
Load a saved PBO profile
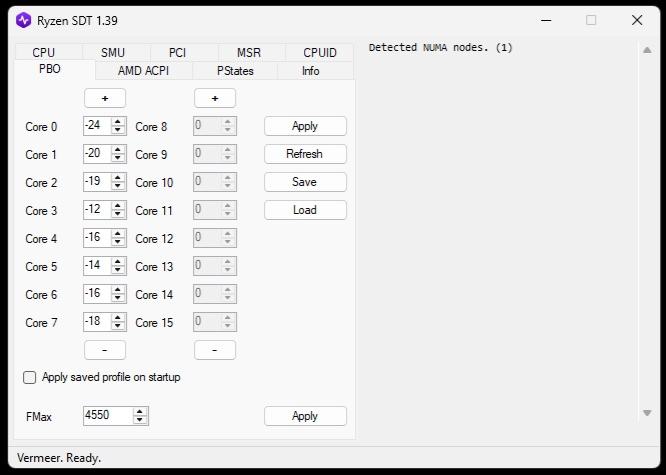(305, 210)
